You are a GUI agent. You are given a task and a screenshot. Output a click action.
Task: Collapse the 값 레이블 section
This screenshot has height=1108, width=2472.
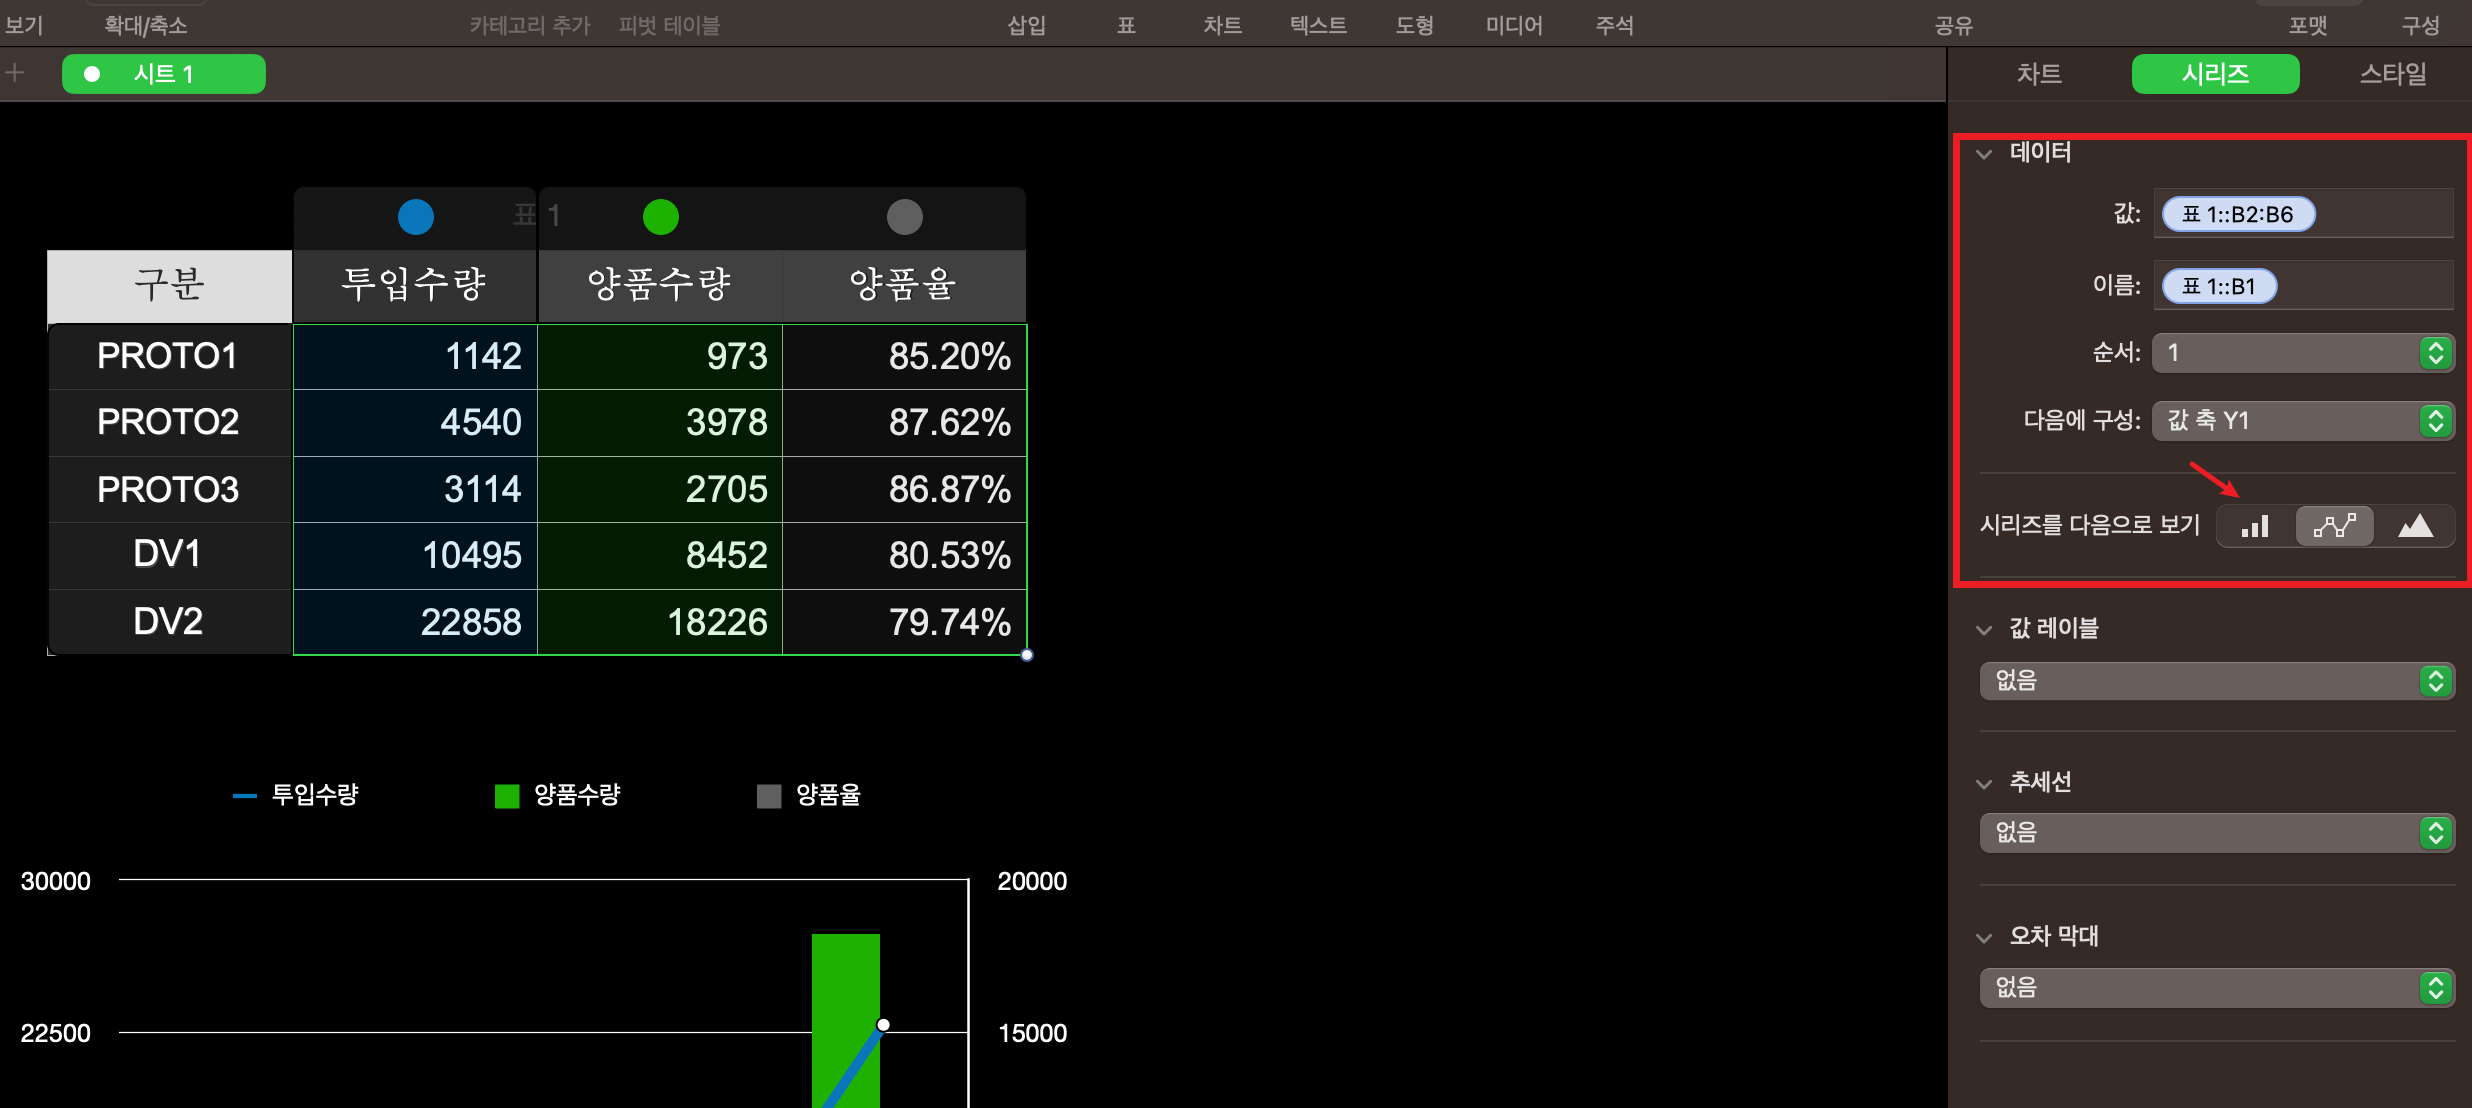pos(1984,629)
